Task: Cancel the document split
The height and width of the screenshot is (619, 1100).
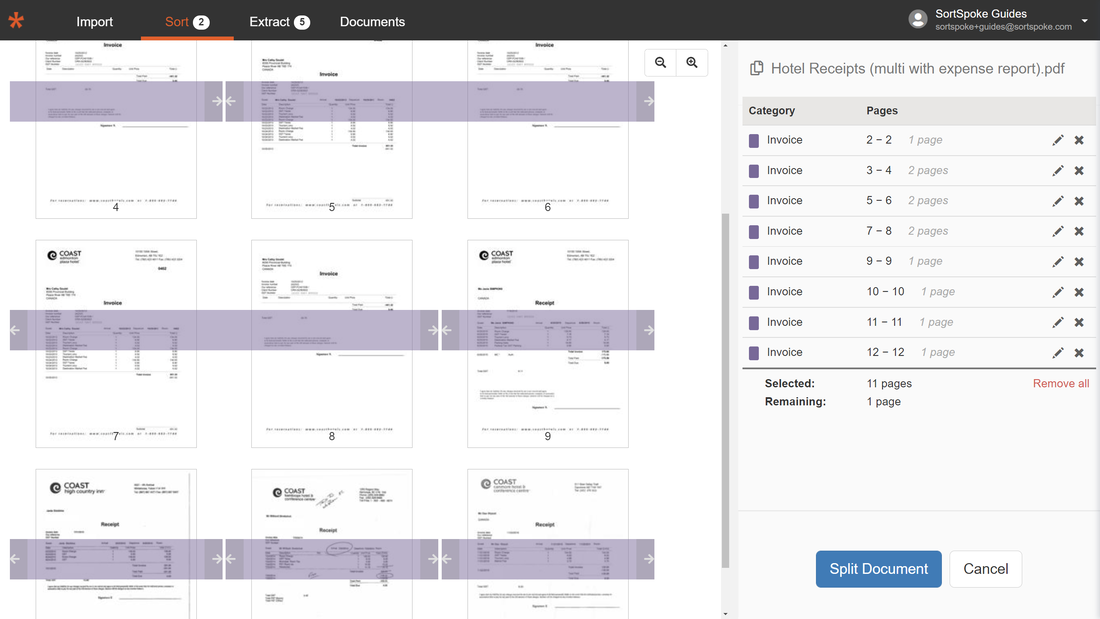Action: (986, 569)
